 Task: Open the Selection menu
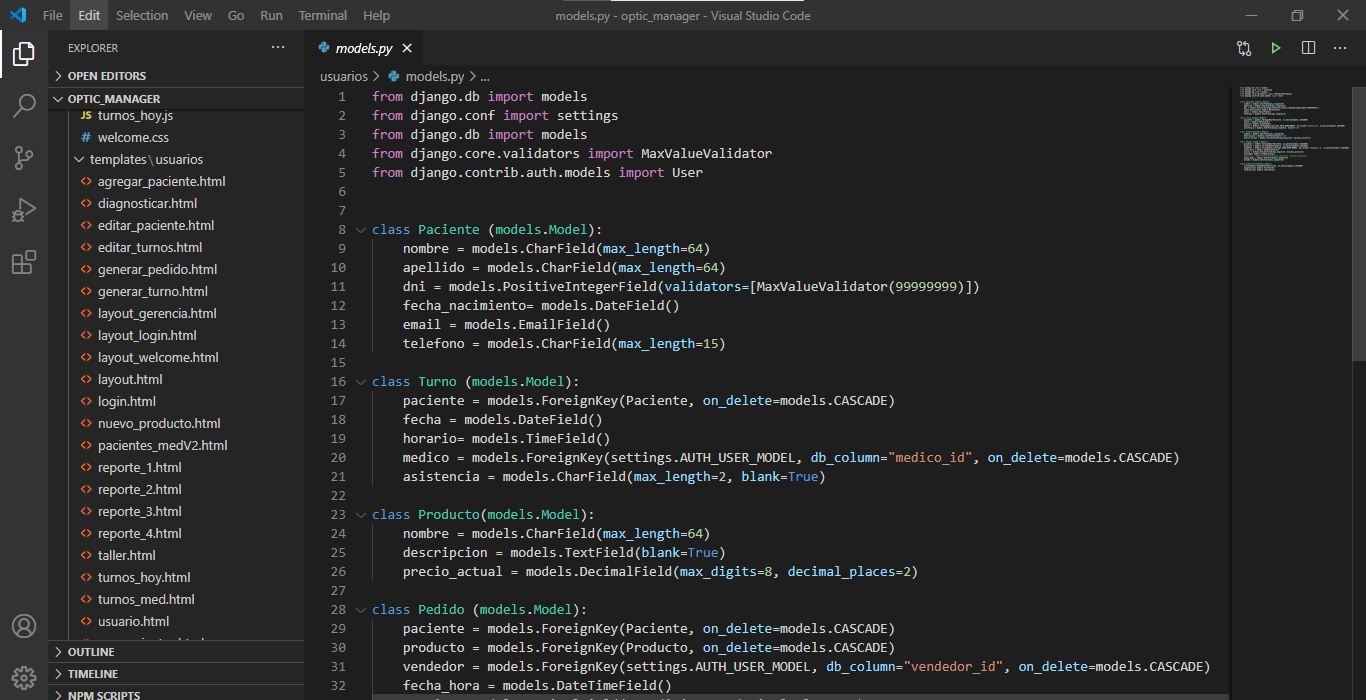click(x=142, y=15)
